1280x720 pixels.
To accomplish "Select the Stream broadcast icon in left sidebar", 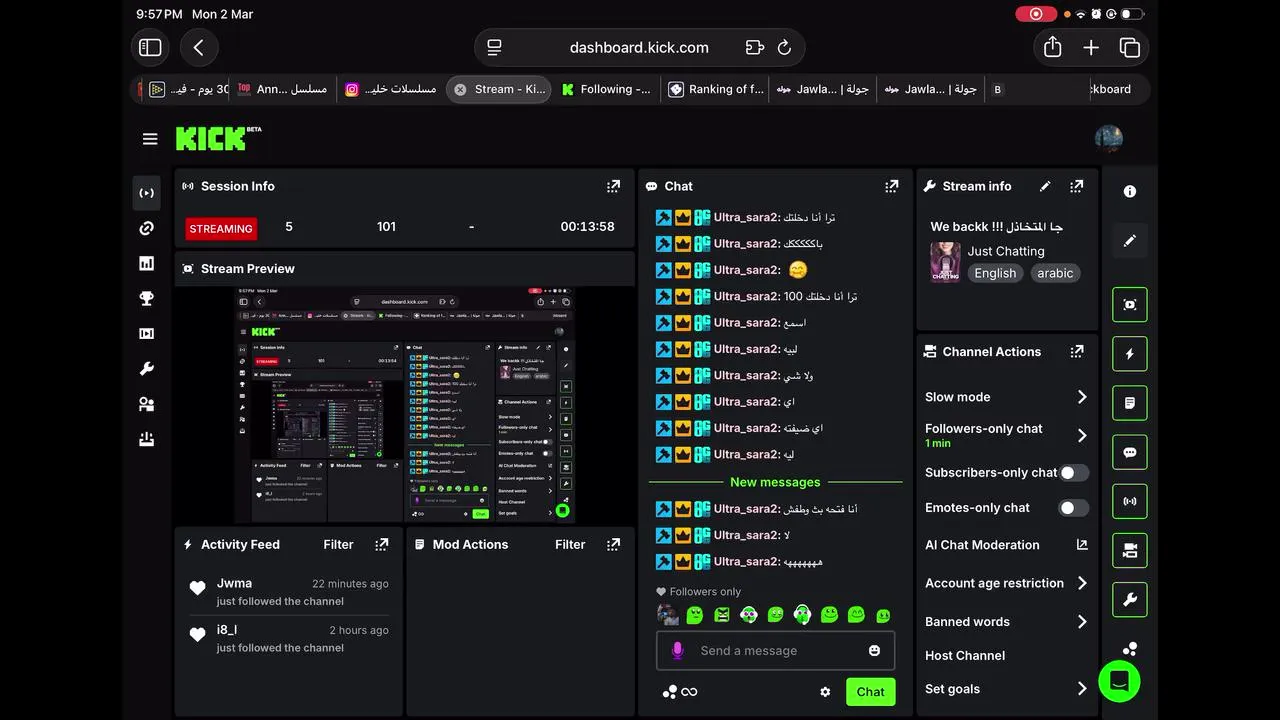I will (147, 193).
